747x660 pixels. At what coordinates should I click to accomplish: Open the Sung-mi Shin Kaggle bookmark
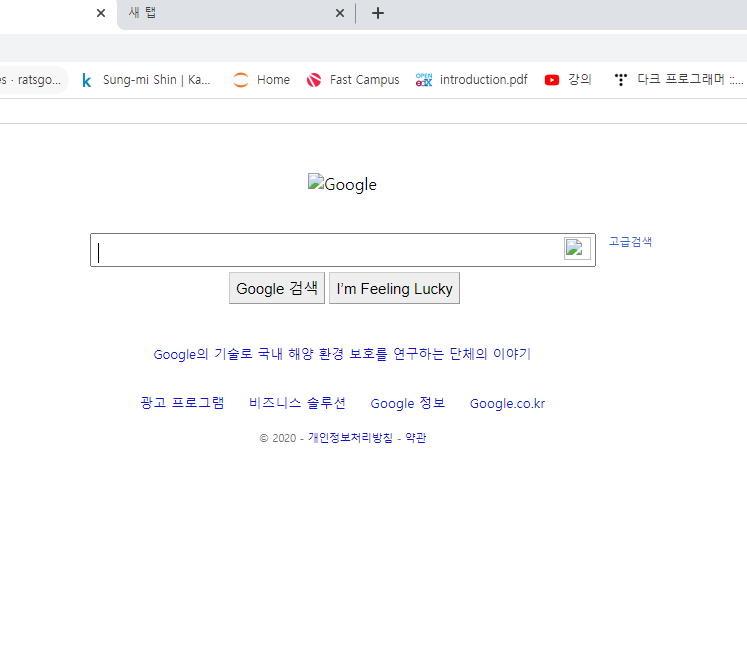click(148, 80)
